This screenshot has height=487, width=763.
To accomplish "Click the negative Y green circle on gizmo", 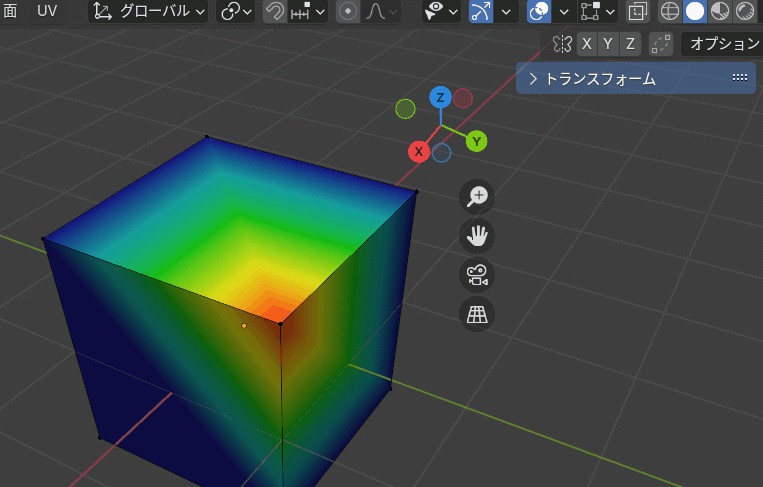I will point(405,109).
